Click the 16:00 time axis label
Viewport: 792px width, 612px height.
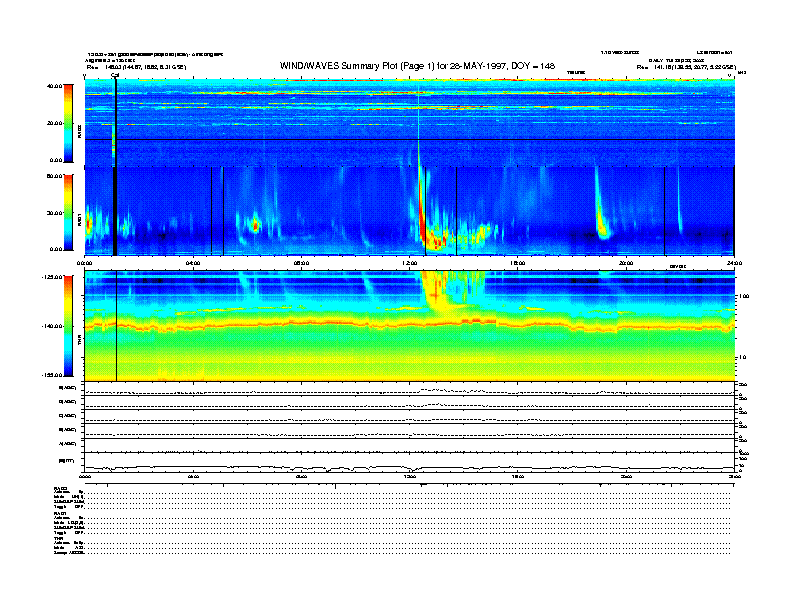click(518, 263)
